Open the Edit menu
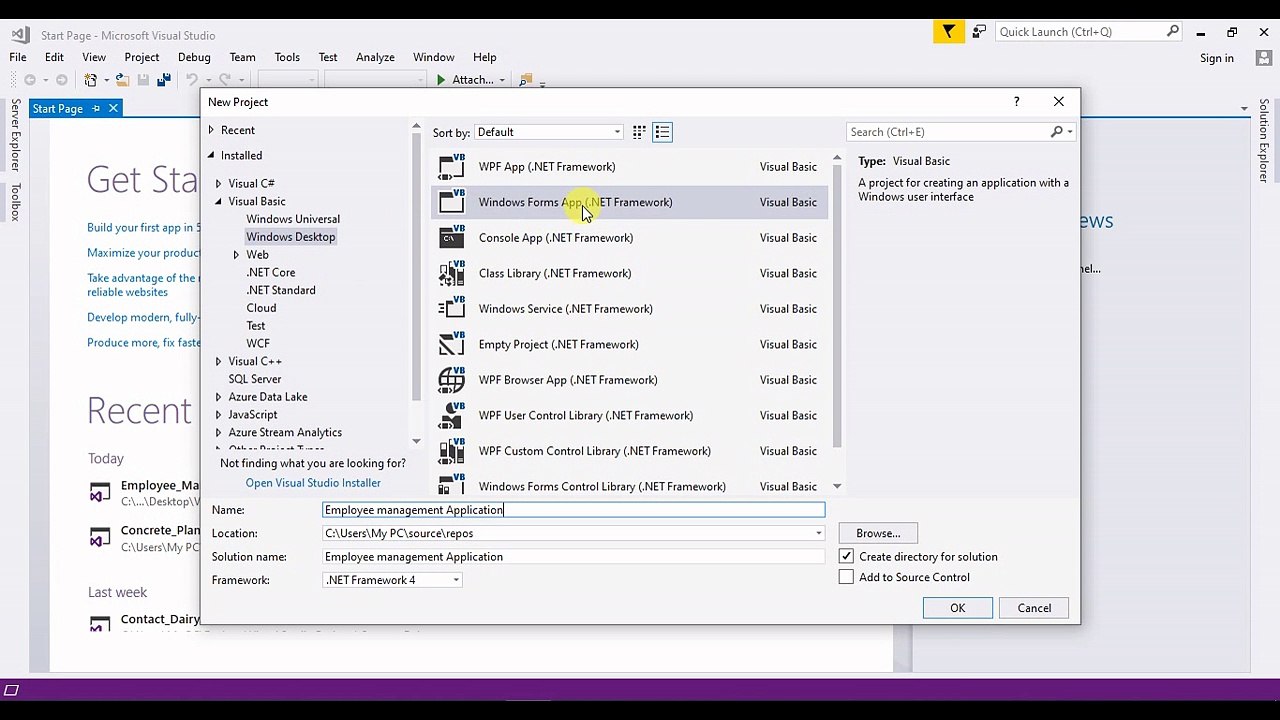This screenshot has width=1280, height=720. click(54, 57)
